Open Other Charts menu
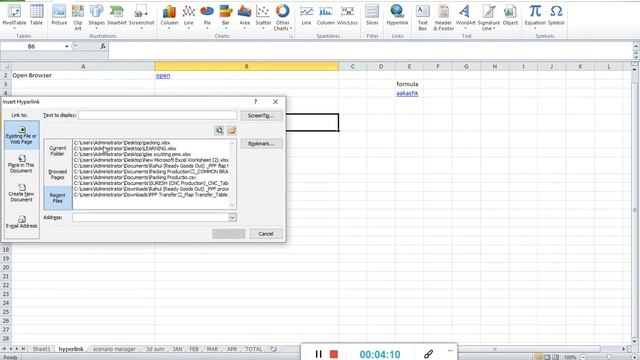Viewport: 640px width, 360px height. point(282,17)
